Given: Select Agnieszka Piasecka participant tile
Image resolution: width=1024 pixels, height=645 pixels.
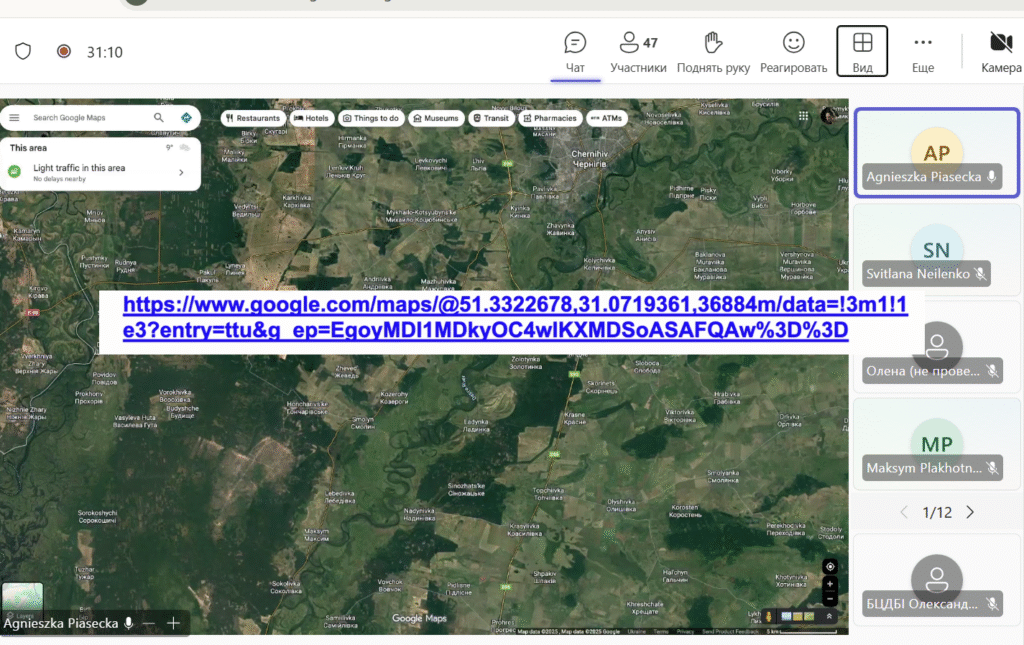Looking at the screenshot, I should point(935,153).
